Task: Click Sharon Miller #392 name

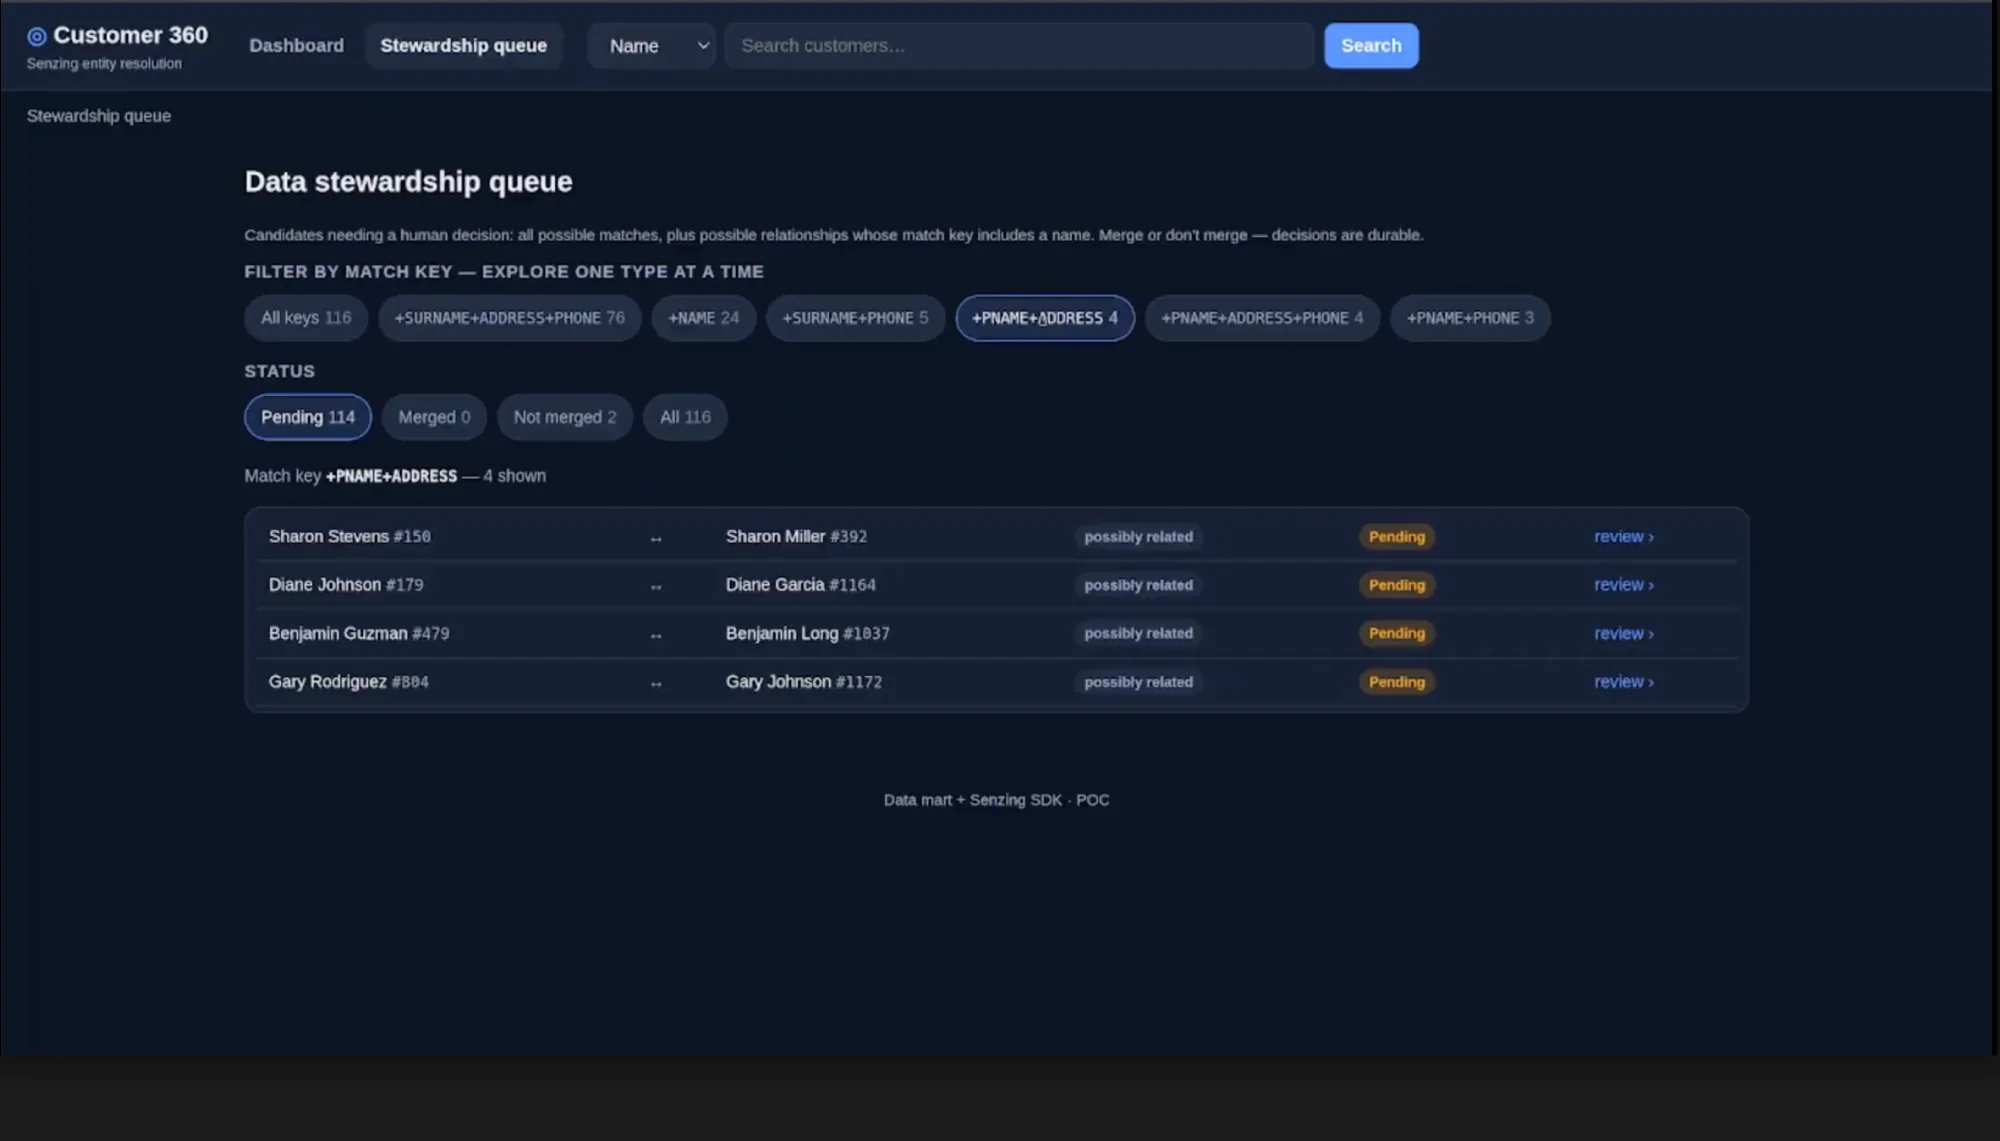Action: (796, 537)
